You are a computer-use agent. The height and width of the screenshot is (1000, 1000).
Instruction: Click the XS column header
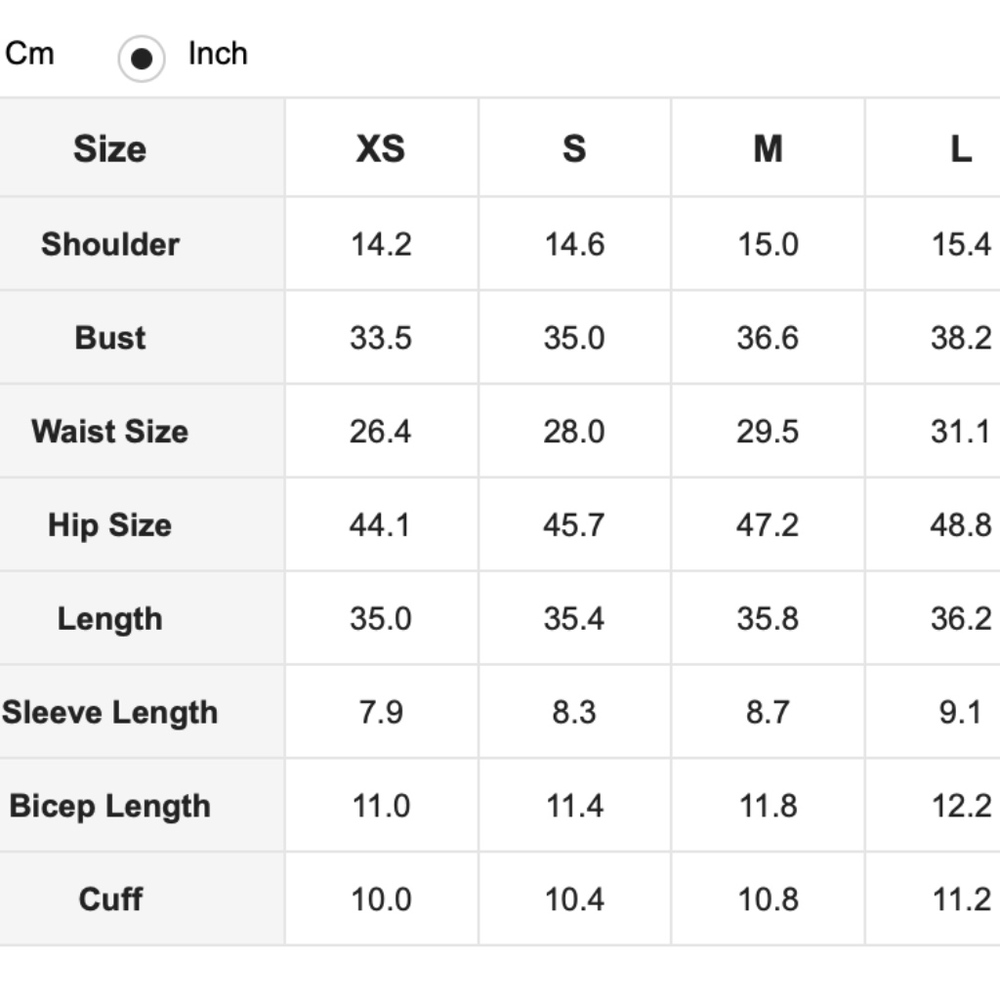(x=380, y=149)
